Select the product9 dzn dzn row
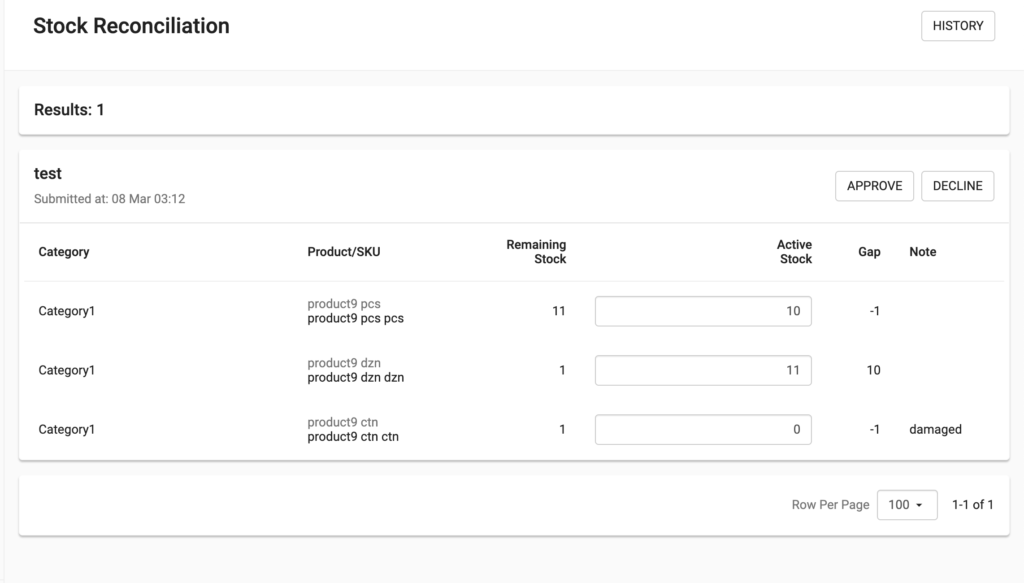 [514, 370]
